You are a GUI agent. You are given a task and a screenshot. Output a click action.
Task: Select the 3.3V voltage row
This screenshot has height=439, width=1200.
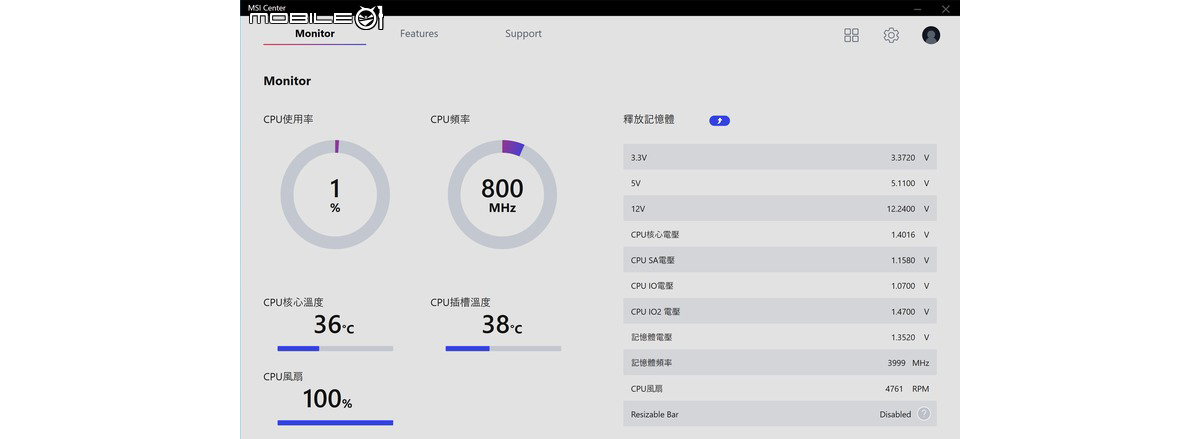coord(780,158)
